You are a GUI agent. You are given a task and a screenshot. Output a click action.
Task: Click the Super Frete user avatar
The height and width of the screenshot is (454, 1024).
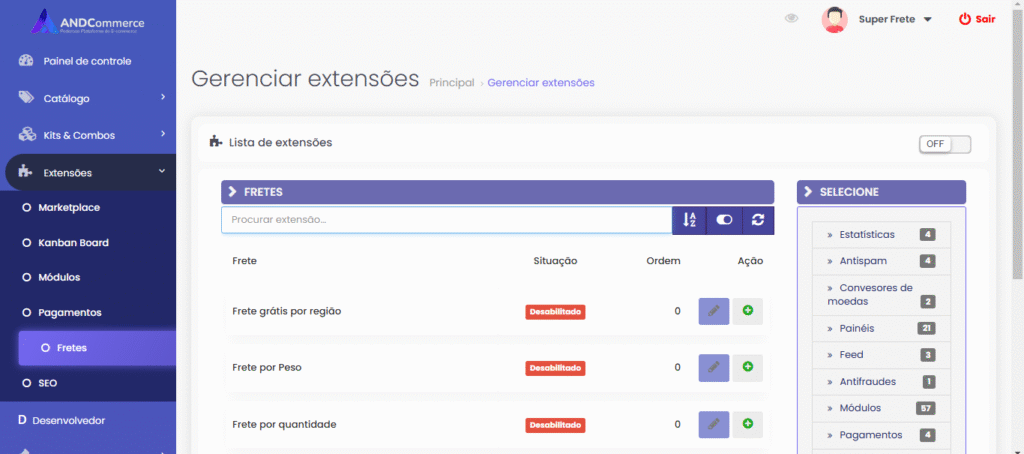point(835,20)
